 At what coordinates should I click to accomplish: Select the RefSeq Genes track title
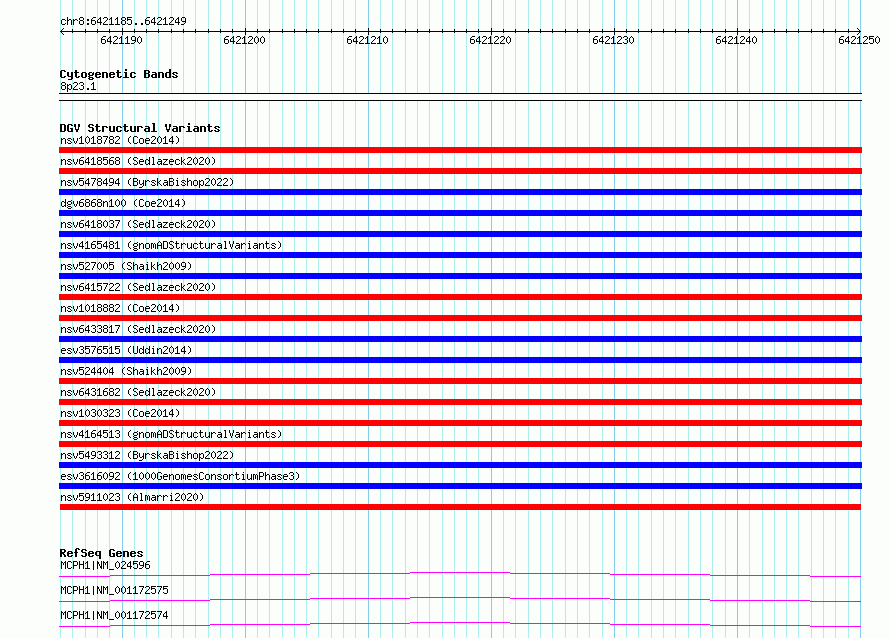pyautogui.click(x=101, y=553)
